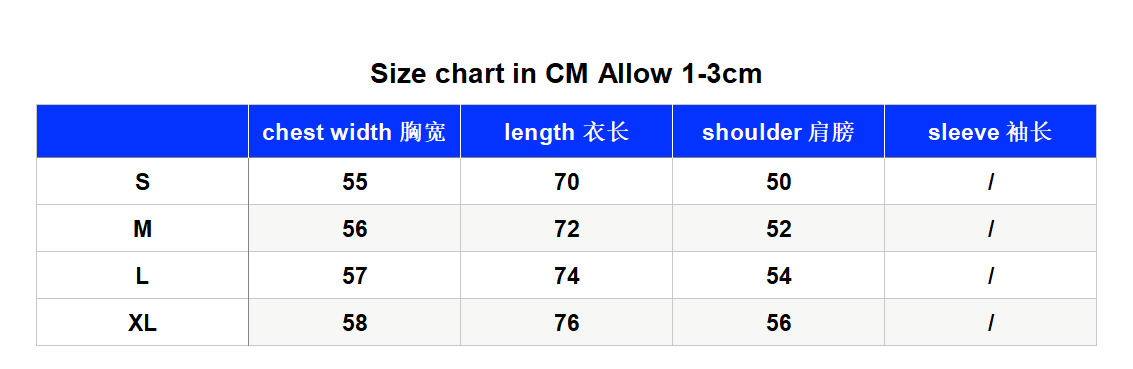Select length value 70
Viewport: 1133px width, 369px height.
(x=566, y=182)
